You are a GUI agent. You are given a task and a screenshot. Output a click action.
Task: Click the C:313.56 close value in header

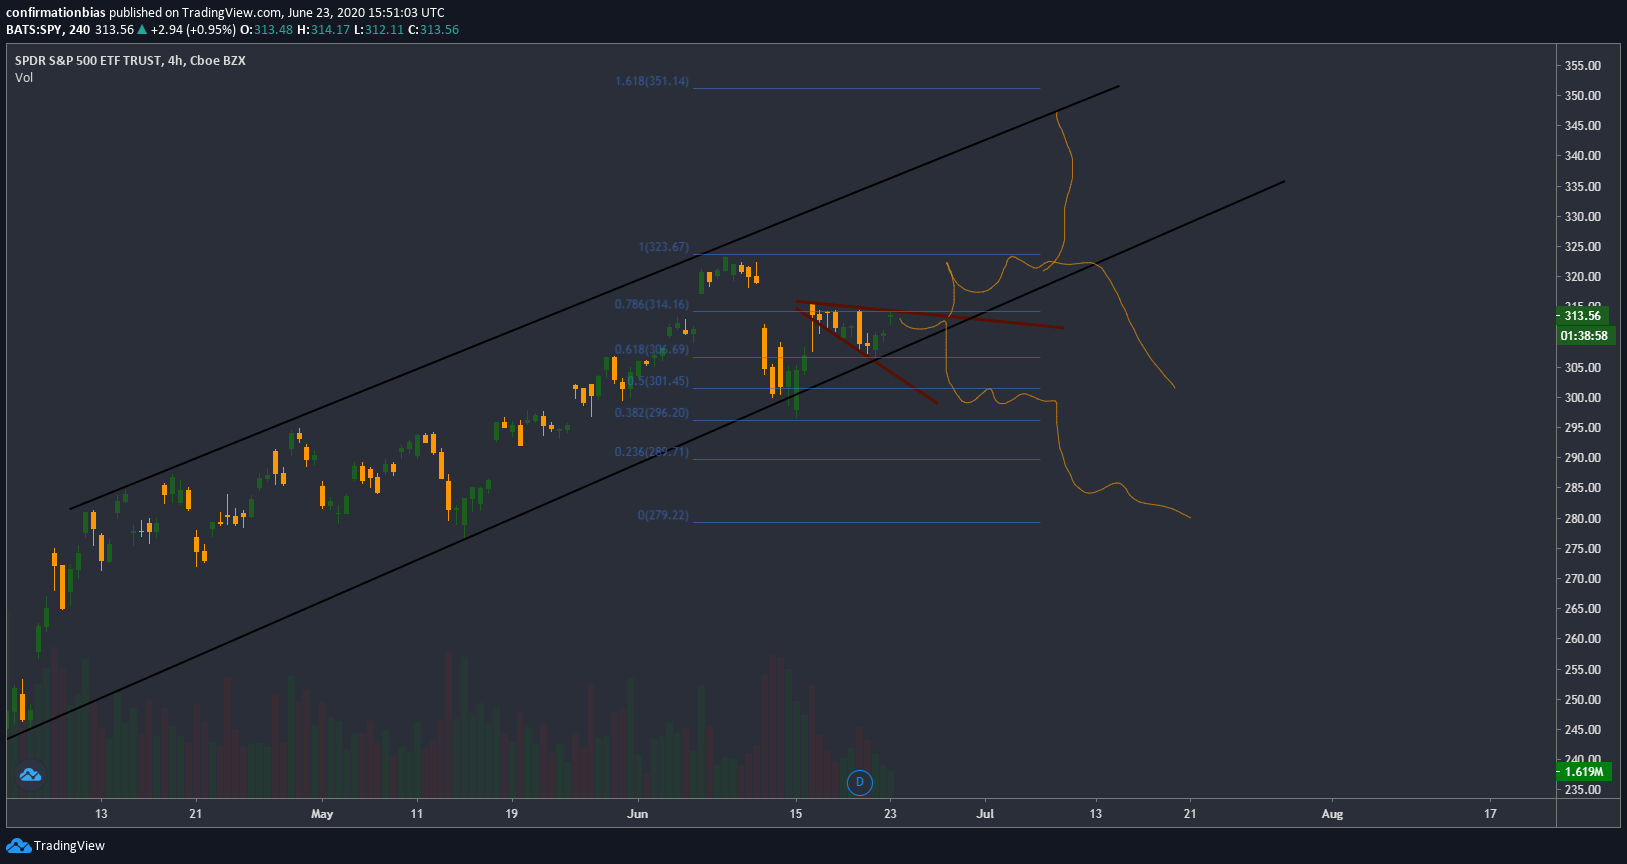[x=434, y=30]
